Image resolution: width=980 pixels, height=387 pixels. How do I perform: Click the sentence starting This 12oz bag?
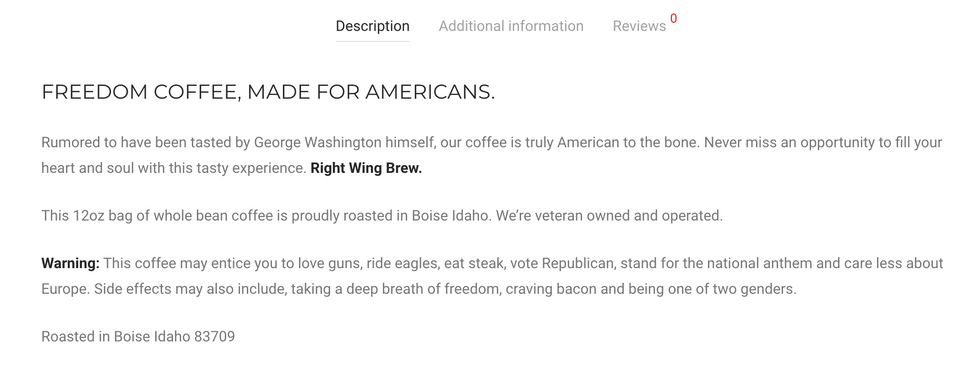coord(382,216)
